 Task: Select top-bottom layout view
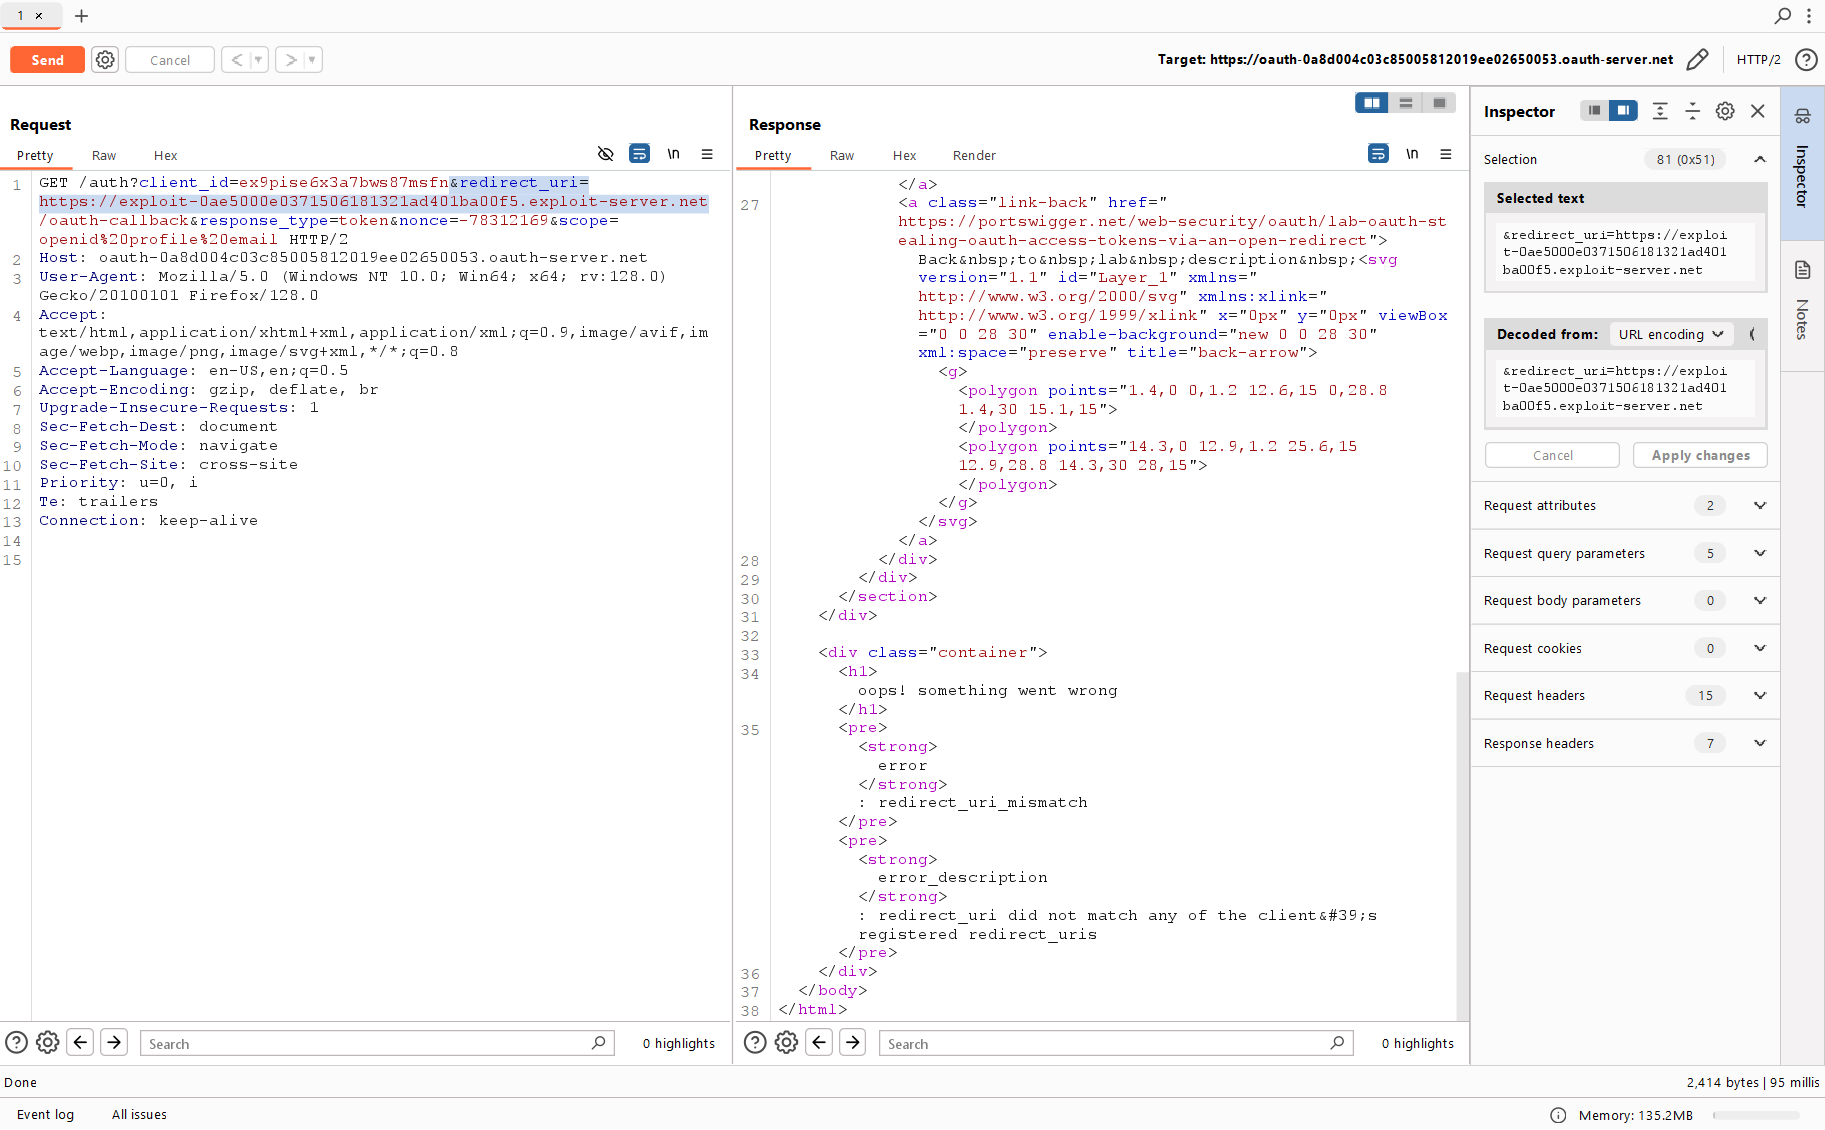click(x=1405, y=103)
